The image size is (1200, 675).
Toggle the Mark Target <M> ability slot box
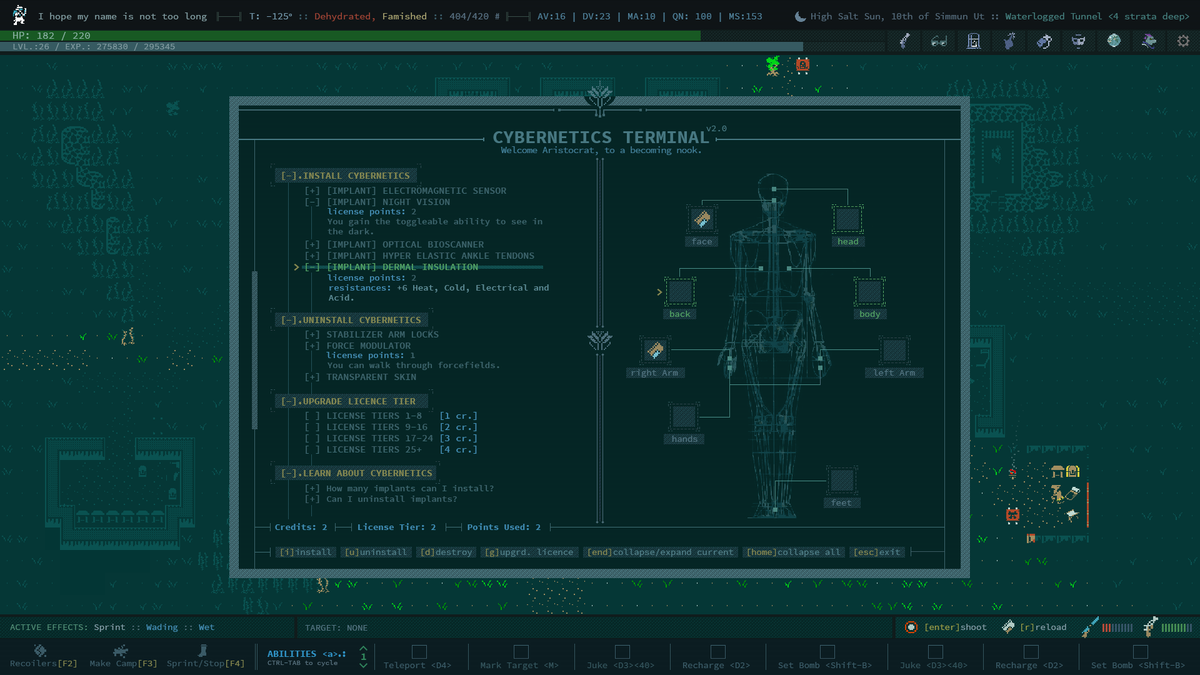[x=522, y=652]
